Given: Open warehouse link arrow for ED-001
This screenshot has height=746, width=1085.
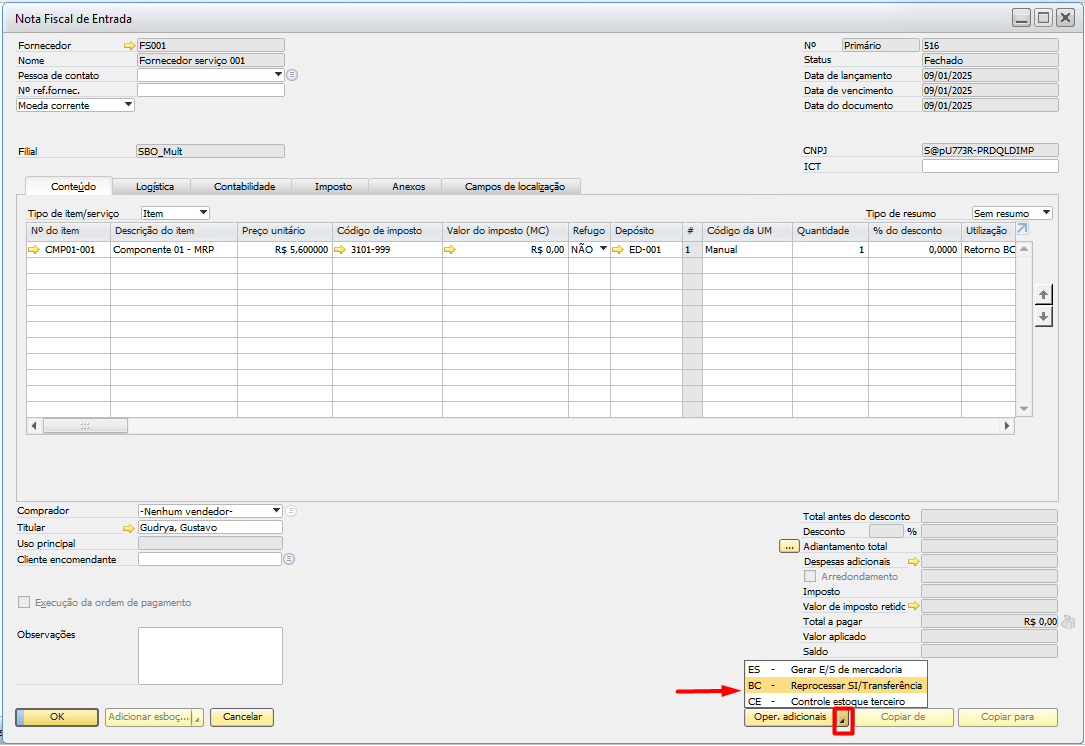Looking at the screenshot, I should [618, 250].
